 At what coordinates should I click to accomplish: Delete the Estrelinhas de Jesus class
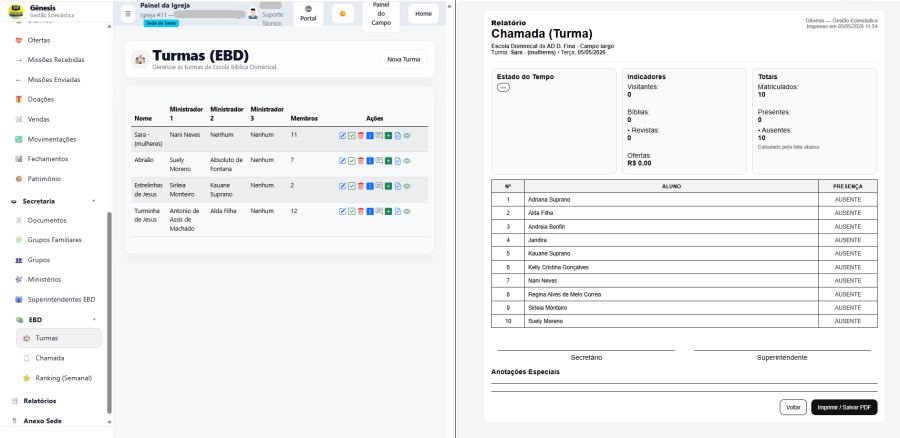[x=360, y=186]
